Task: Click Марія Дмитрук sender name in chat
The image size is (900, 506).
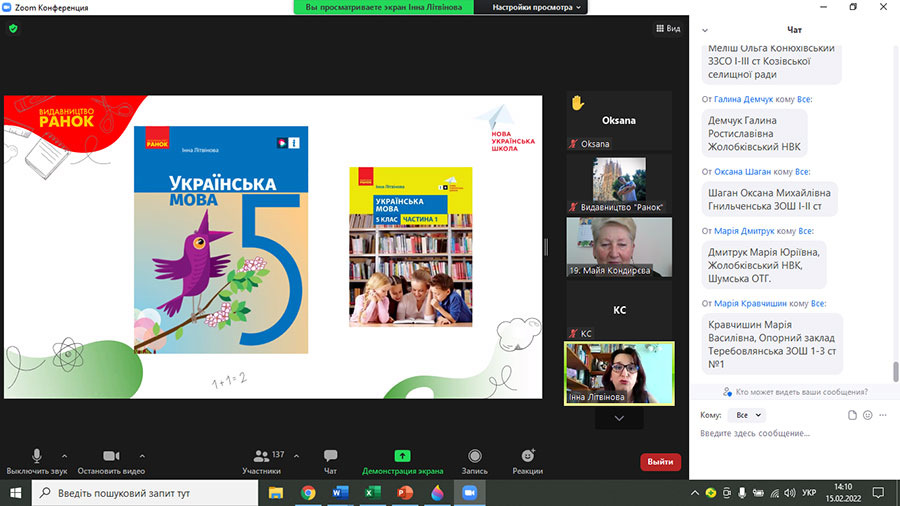Action: [744, 231]
